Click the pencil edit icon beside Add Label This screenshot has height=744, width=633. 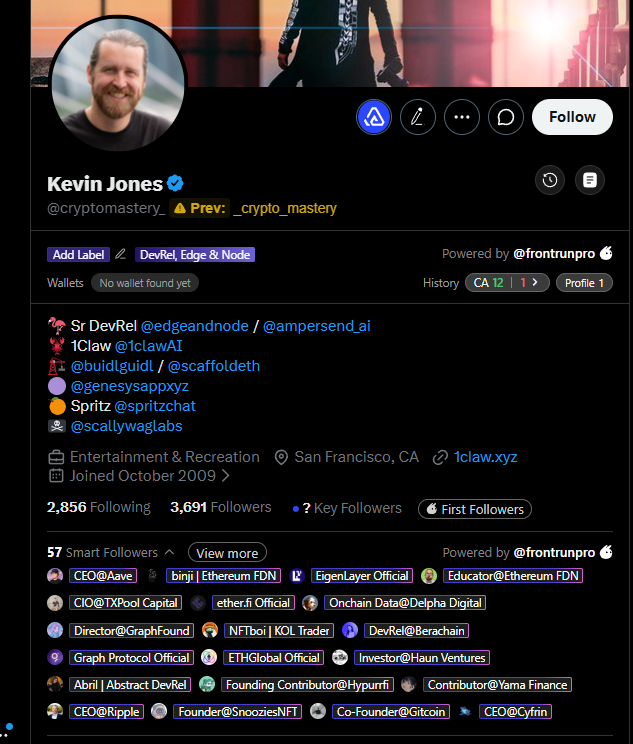(121, 254)
